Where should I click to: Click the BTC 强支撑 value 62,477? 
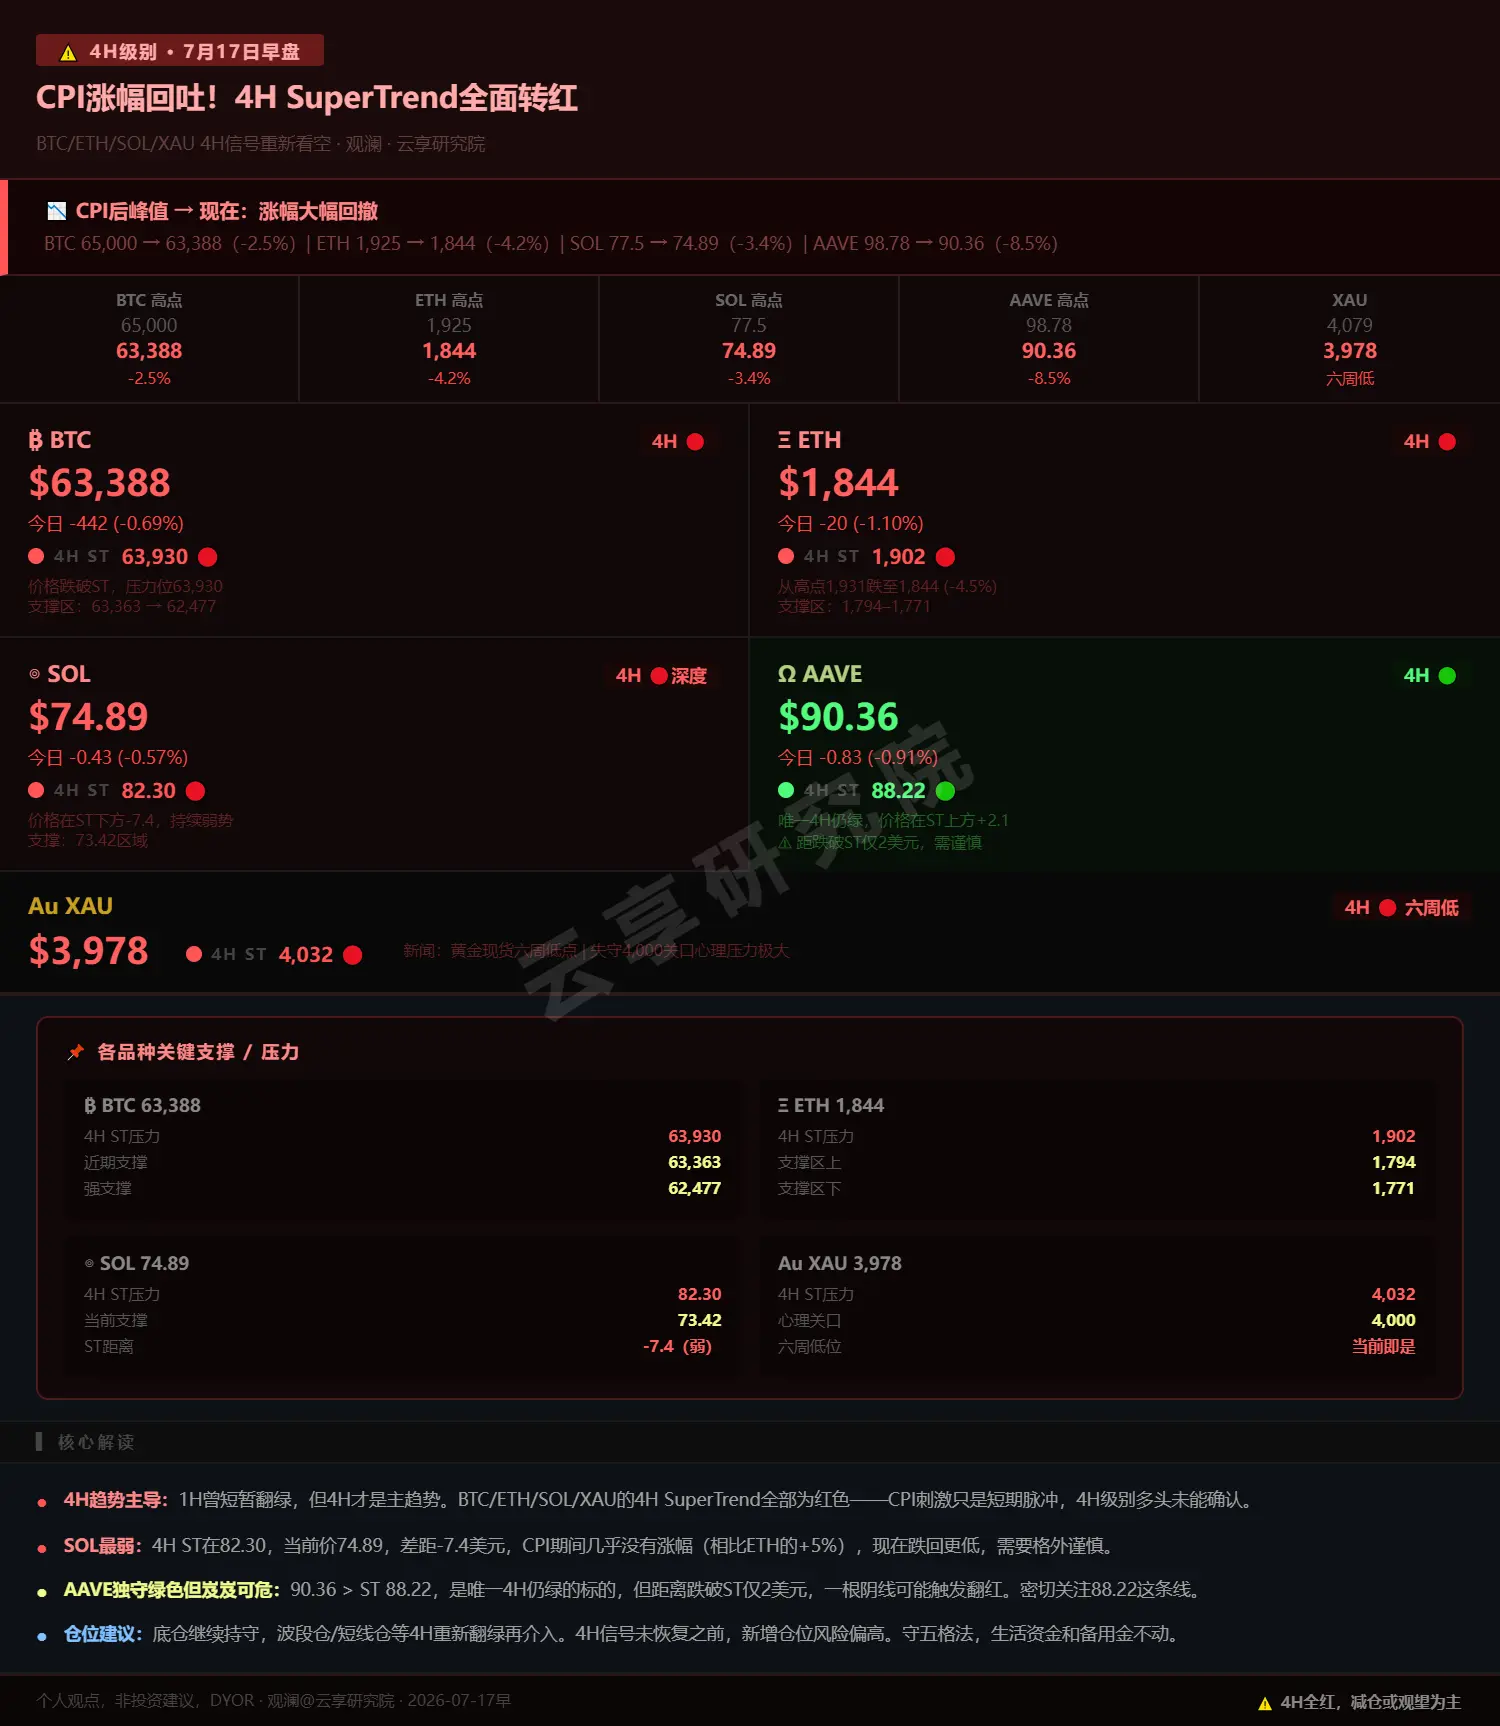point(695,1188)
